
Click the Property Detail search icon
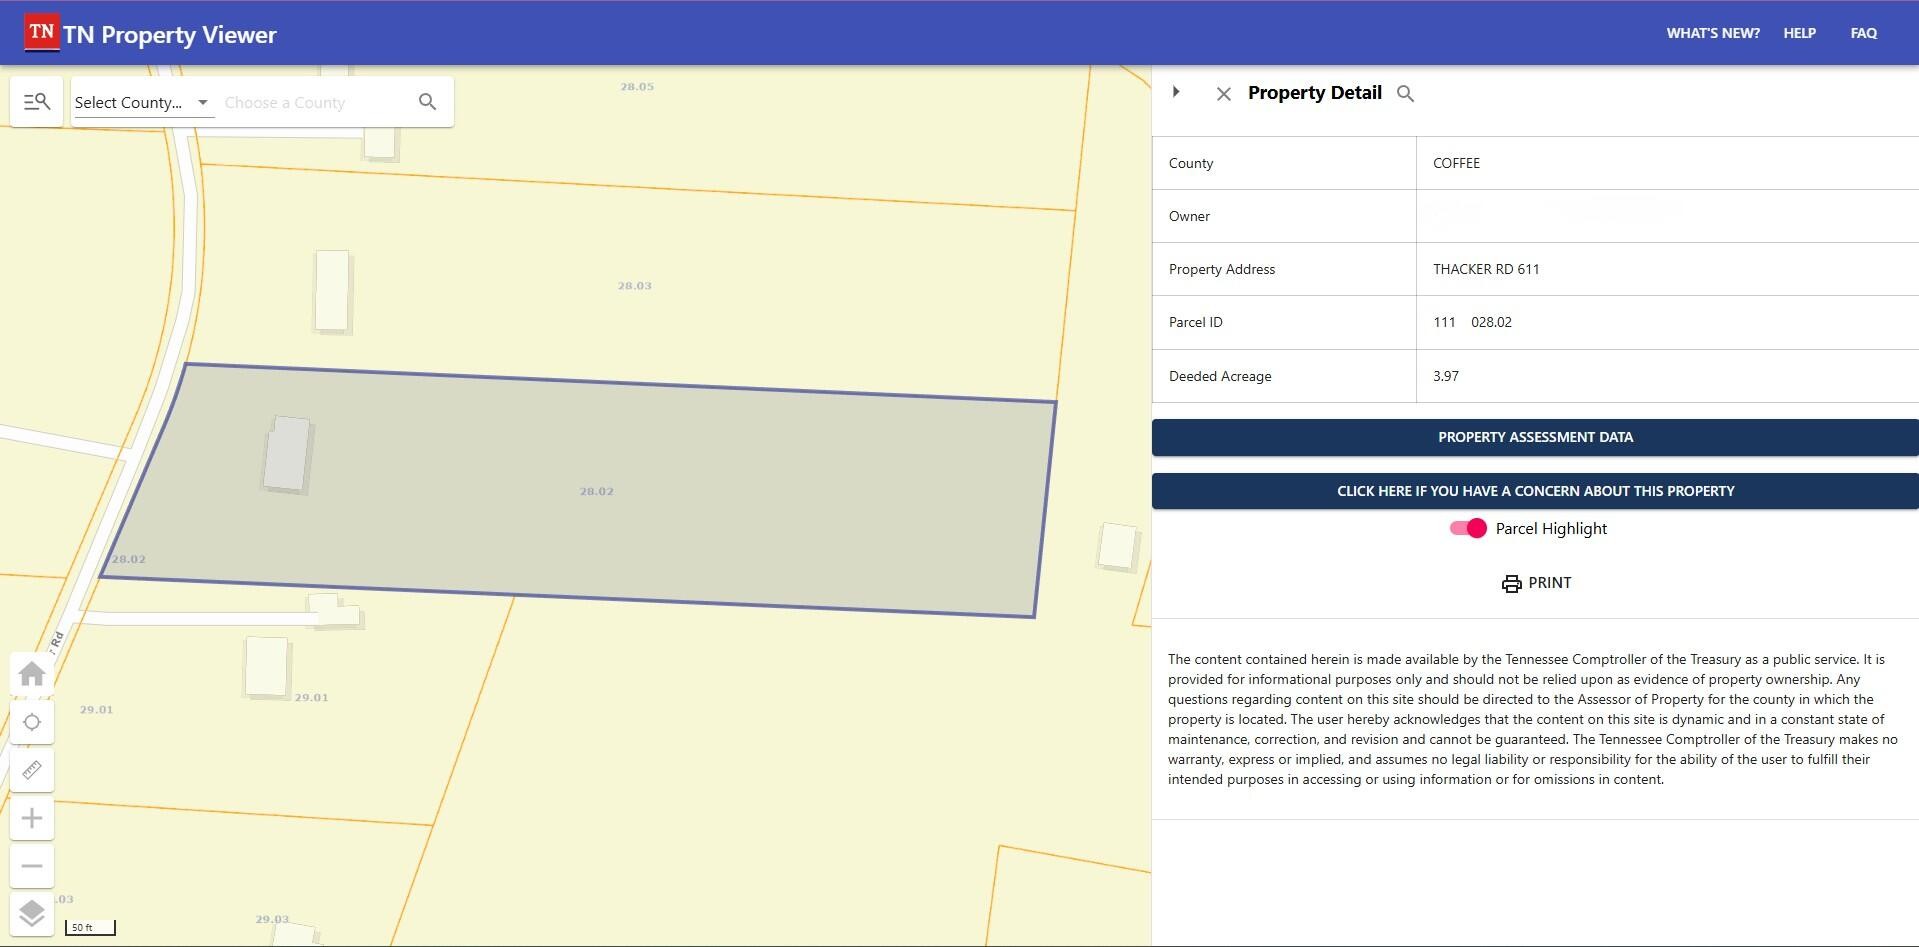[1405, 94]
